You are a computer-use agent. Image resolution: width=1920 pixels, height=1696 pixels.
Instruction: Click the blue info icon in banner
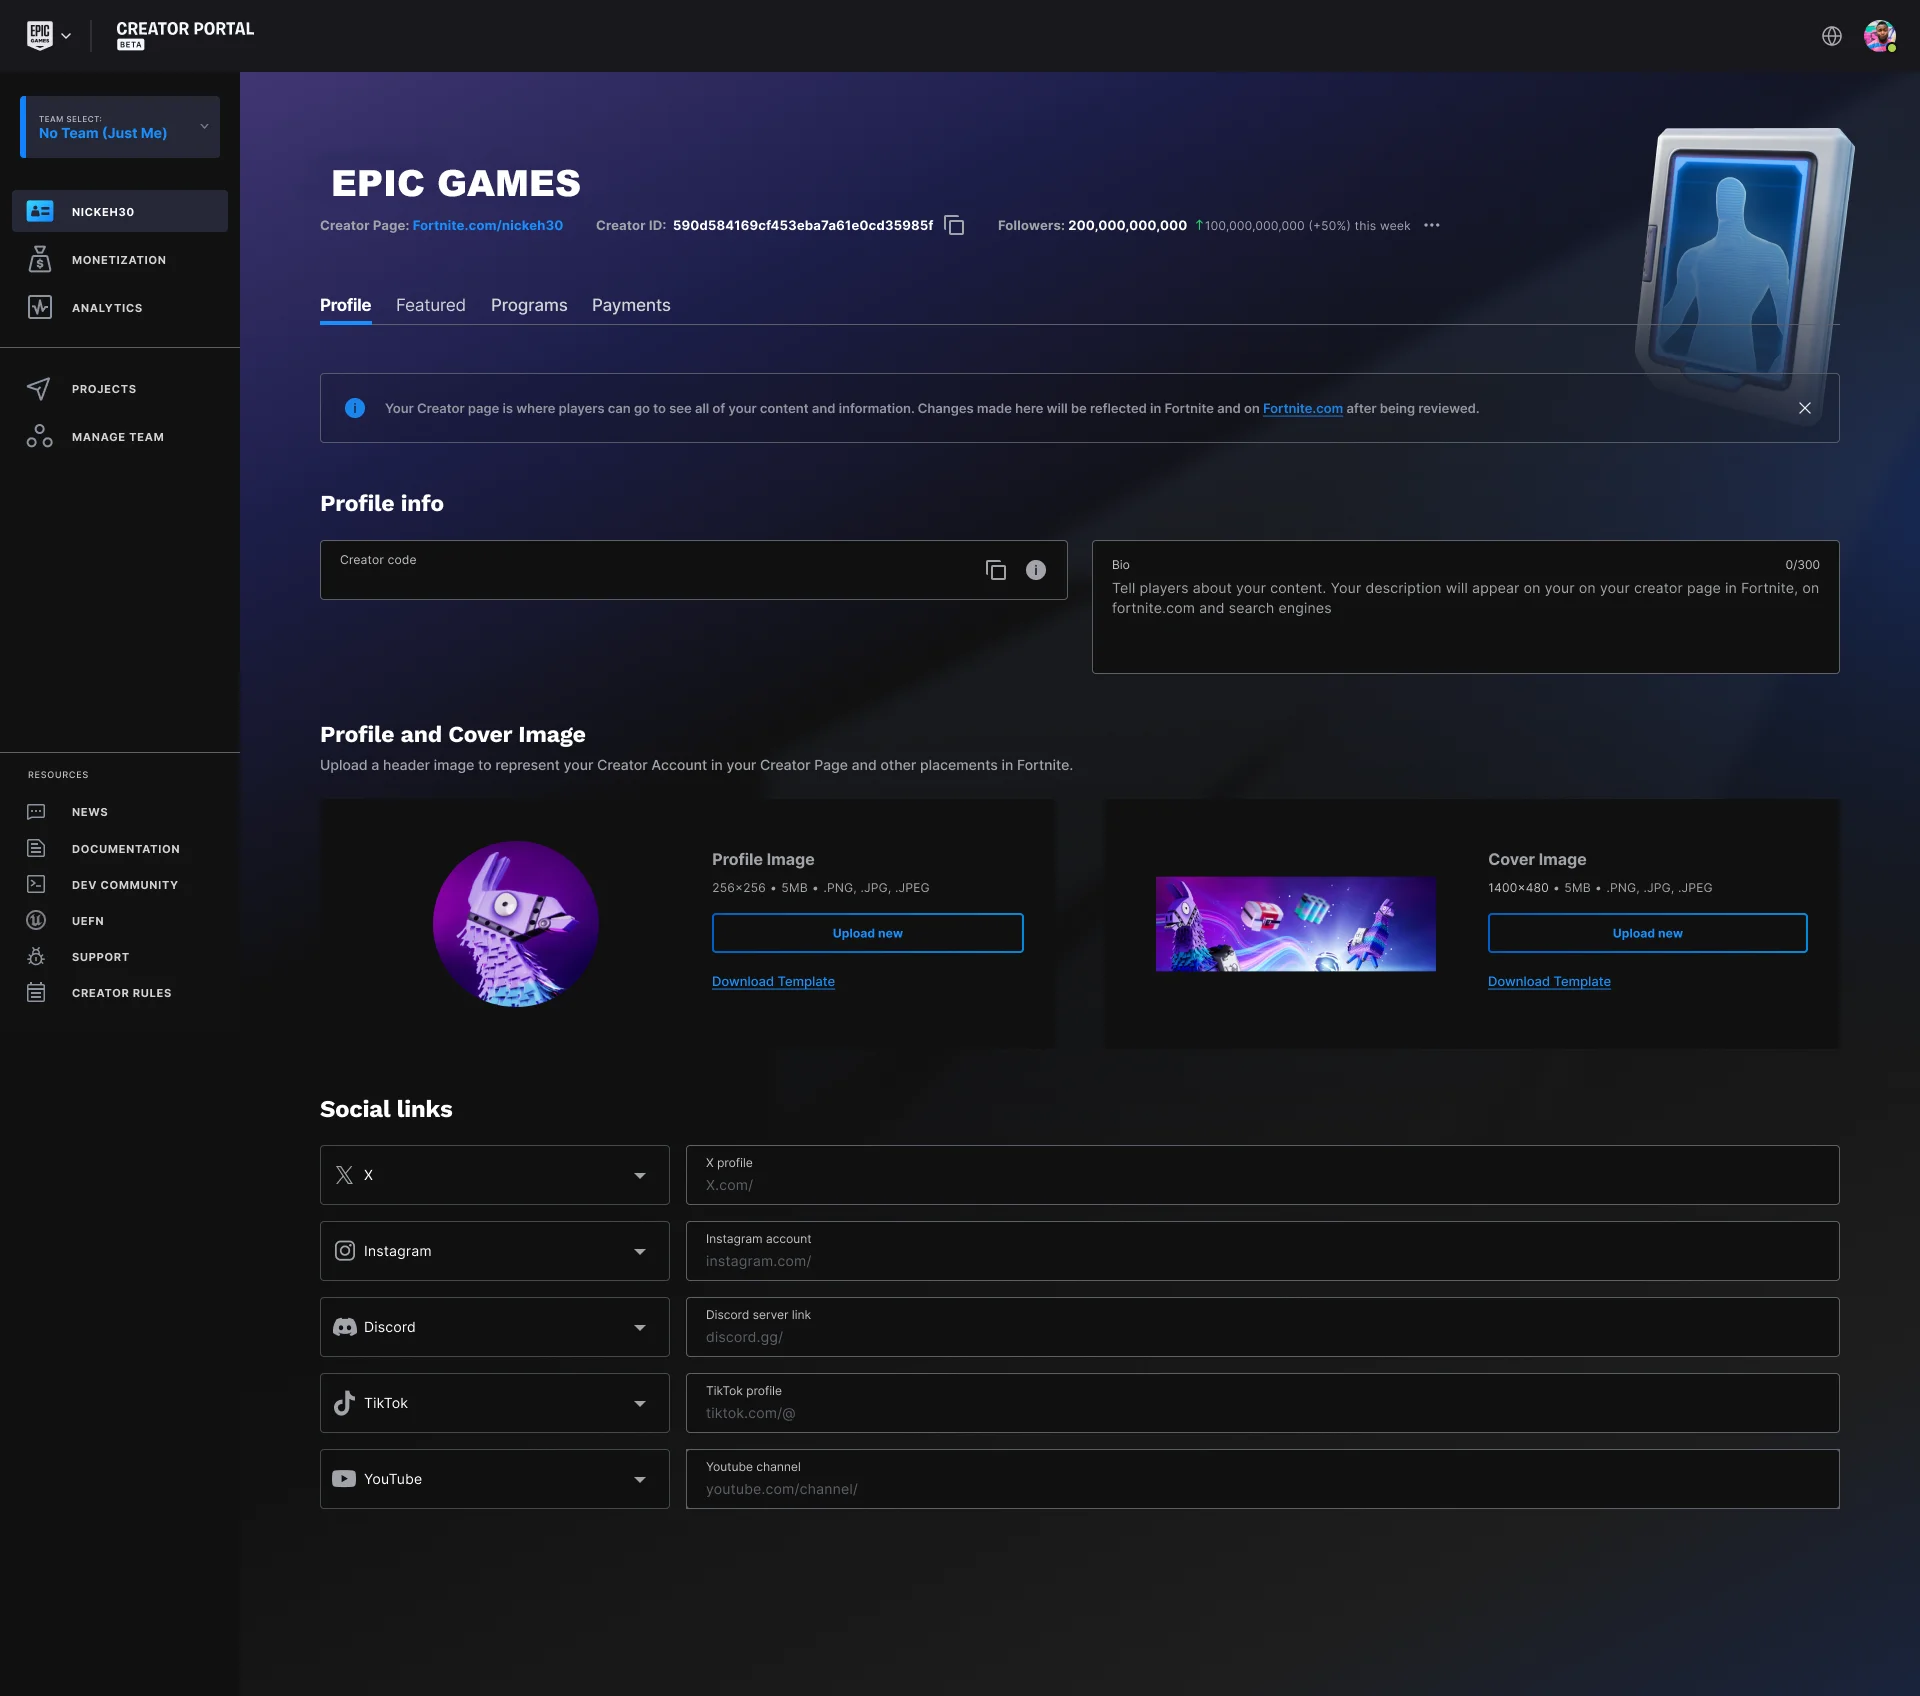pos(355,408)
